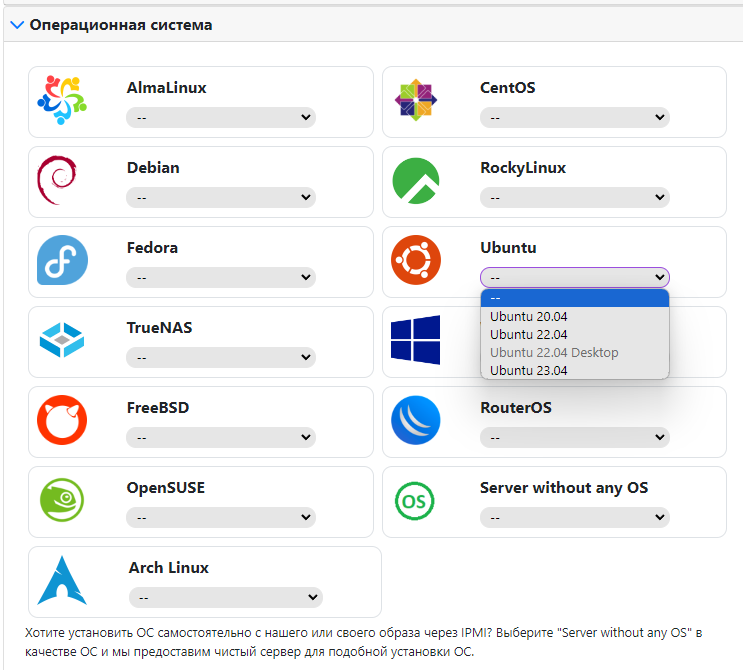Click the AlmaLinux logo icon
743x670 pixels.
tap(62, 100)
